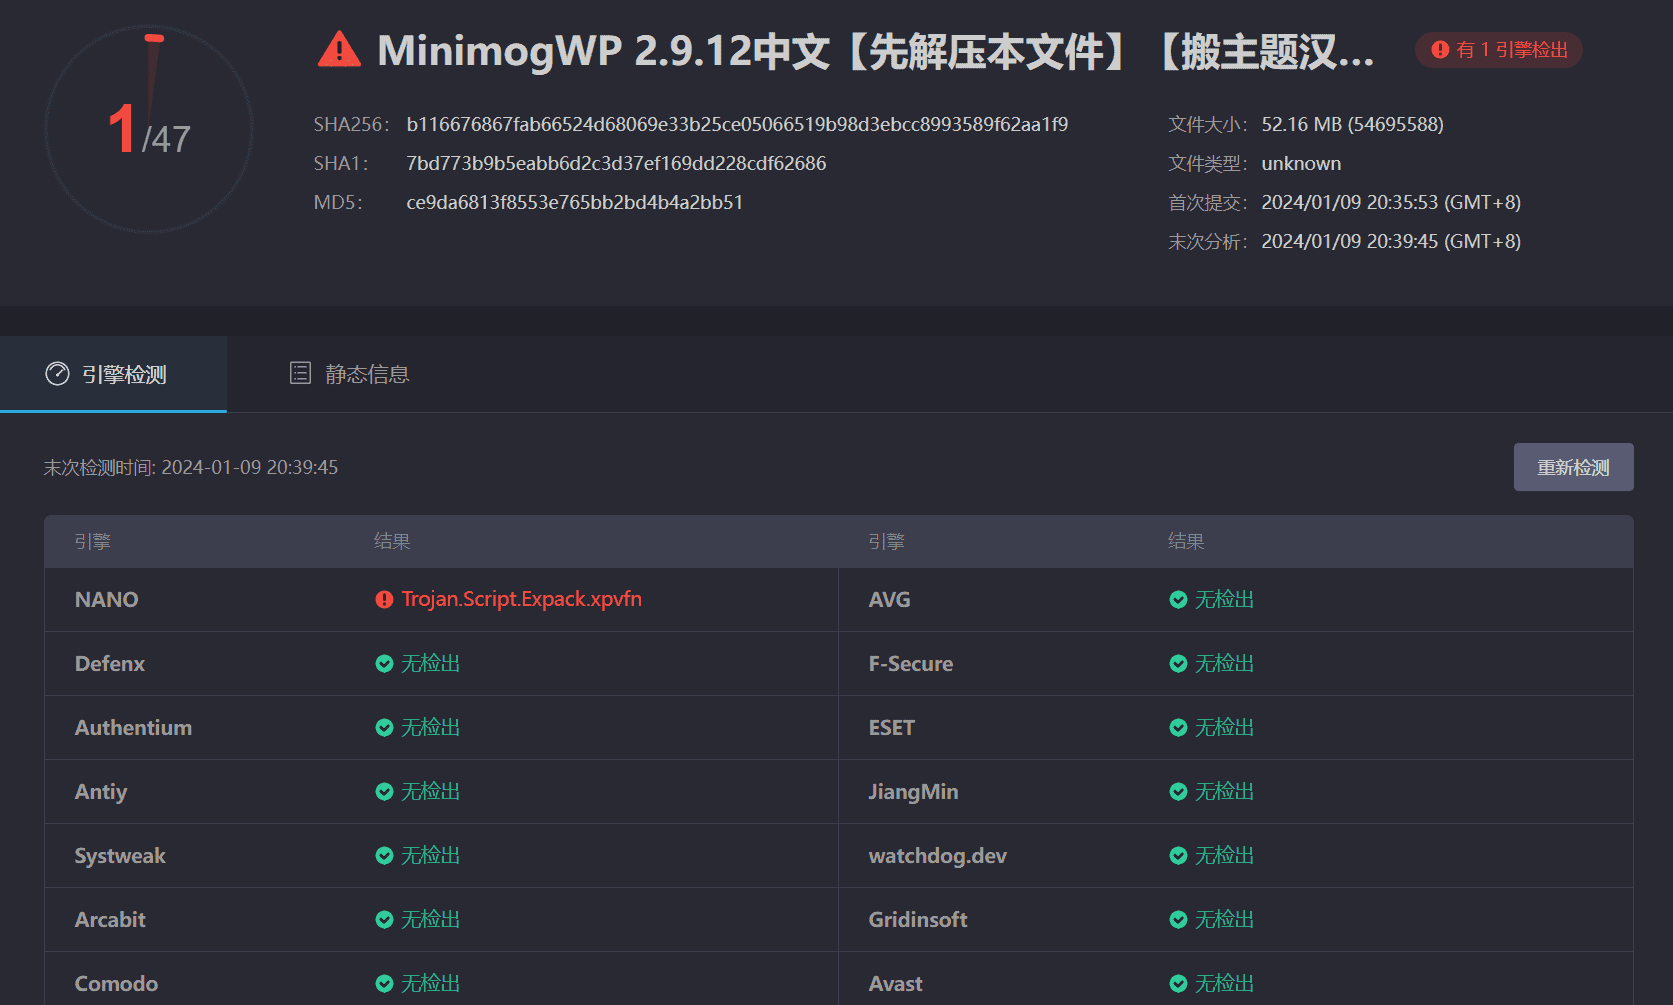The image size is (1673, 1005).
Task: Click the SHA1 hash value
Action: [x=616, y=163]
